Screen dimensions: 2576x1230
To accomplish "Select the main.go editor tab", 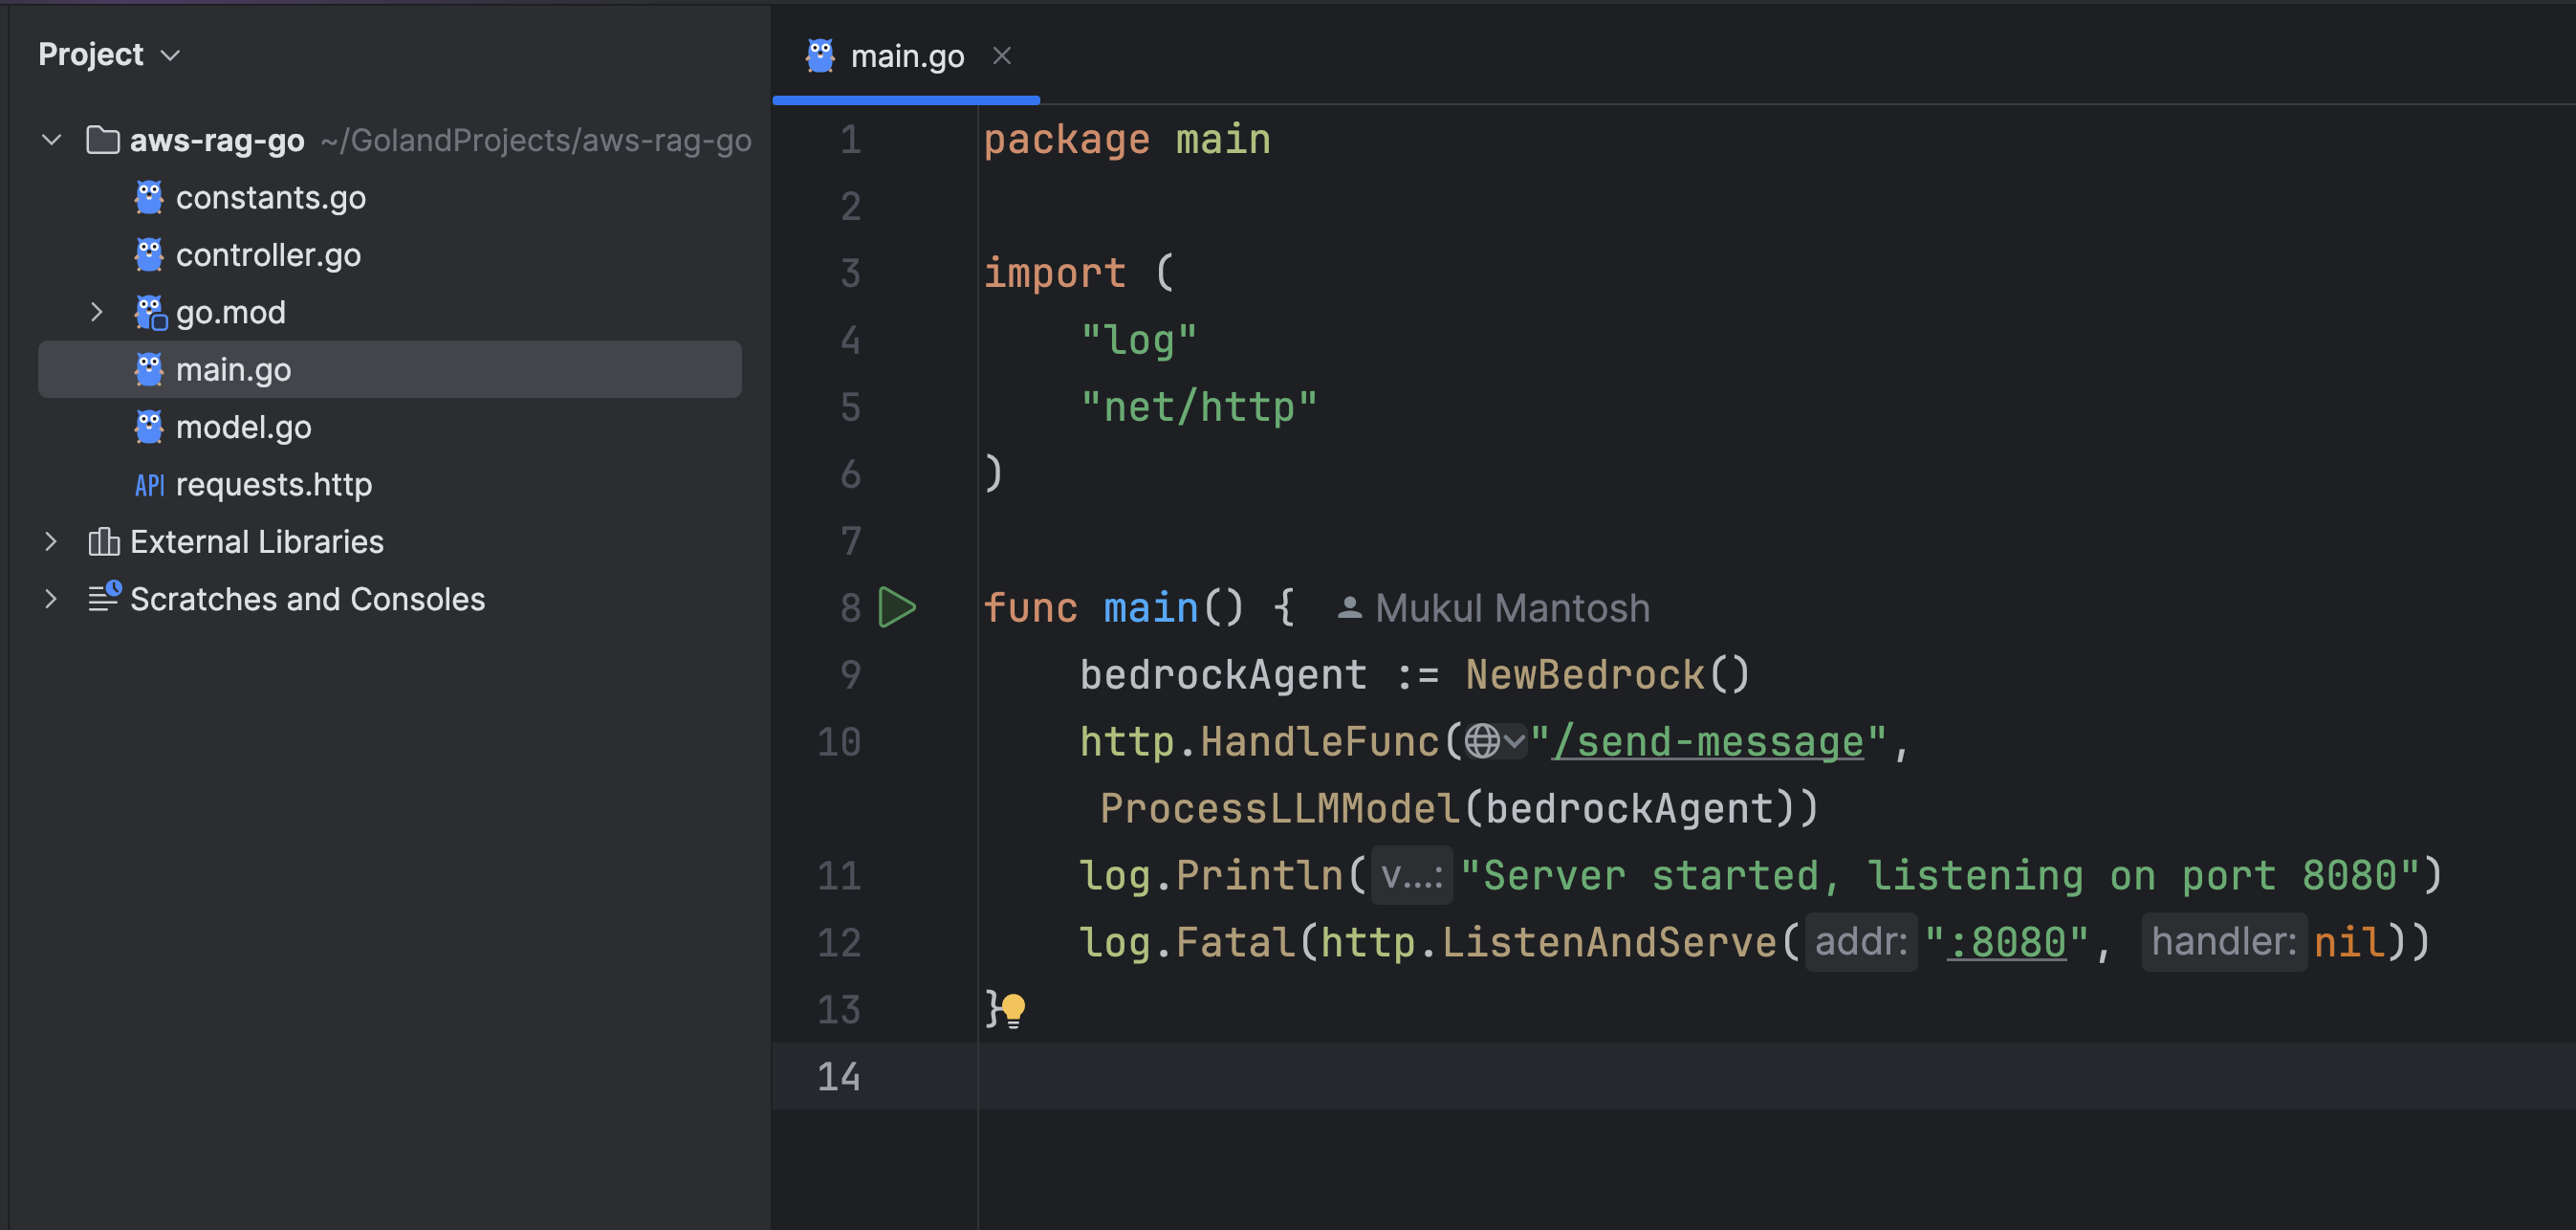I will coord(906,56).
